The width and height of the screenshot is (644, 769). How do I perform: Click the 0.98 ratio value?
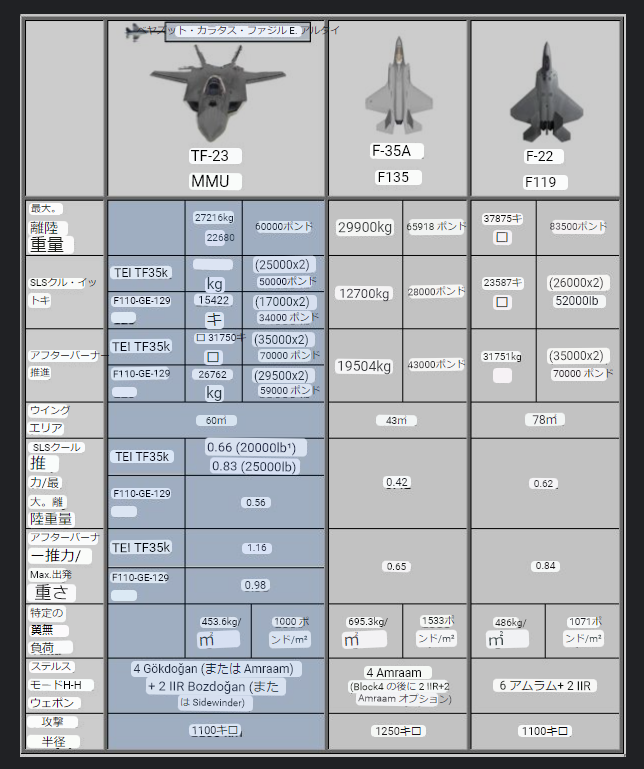click(256, 585)
